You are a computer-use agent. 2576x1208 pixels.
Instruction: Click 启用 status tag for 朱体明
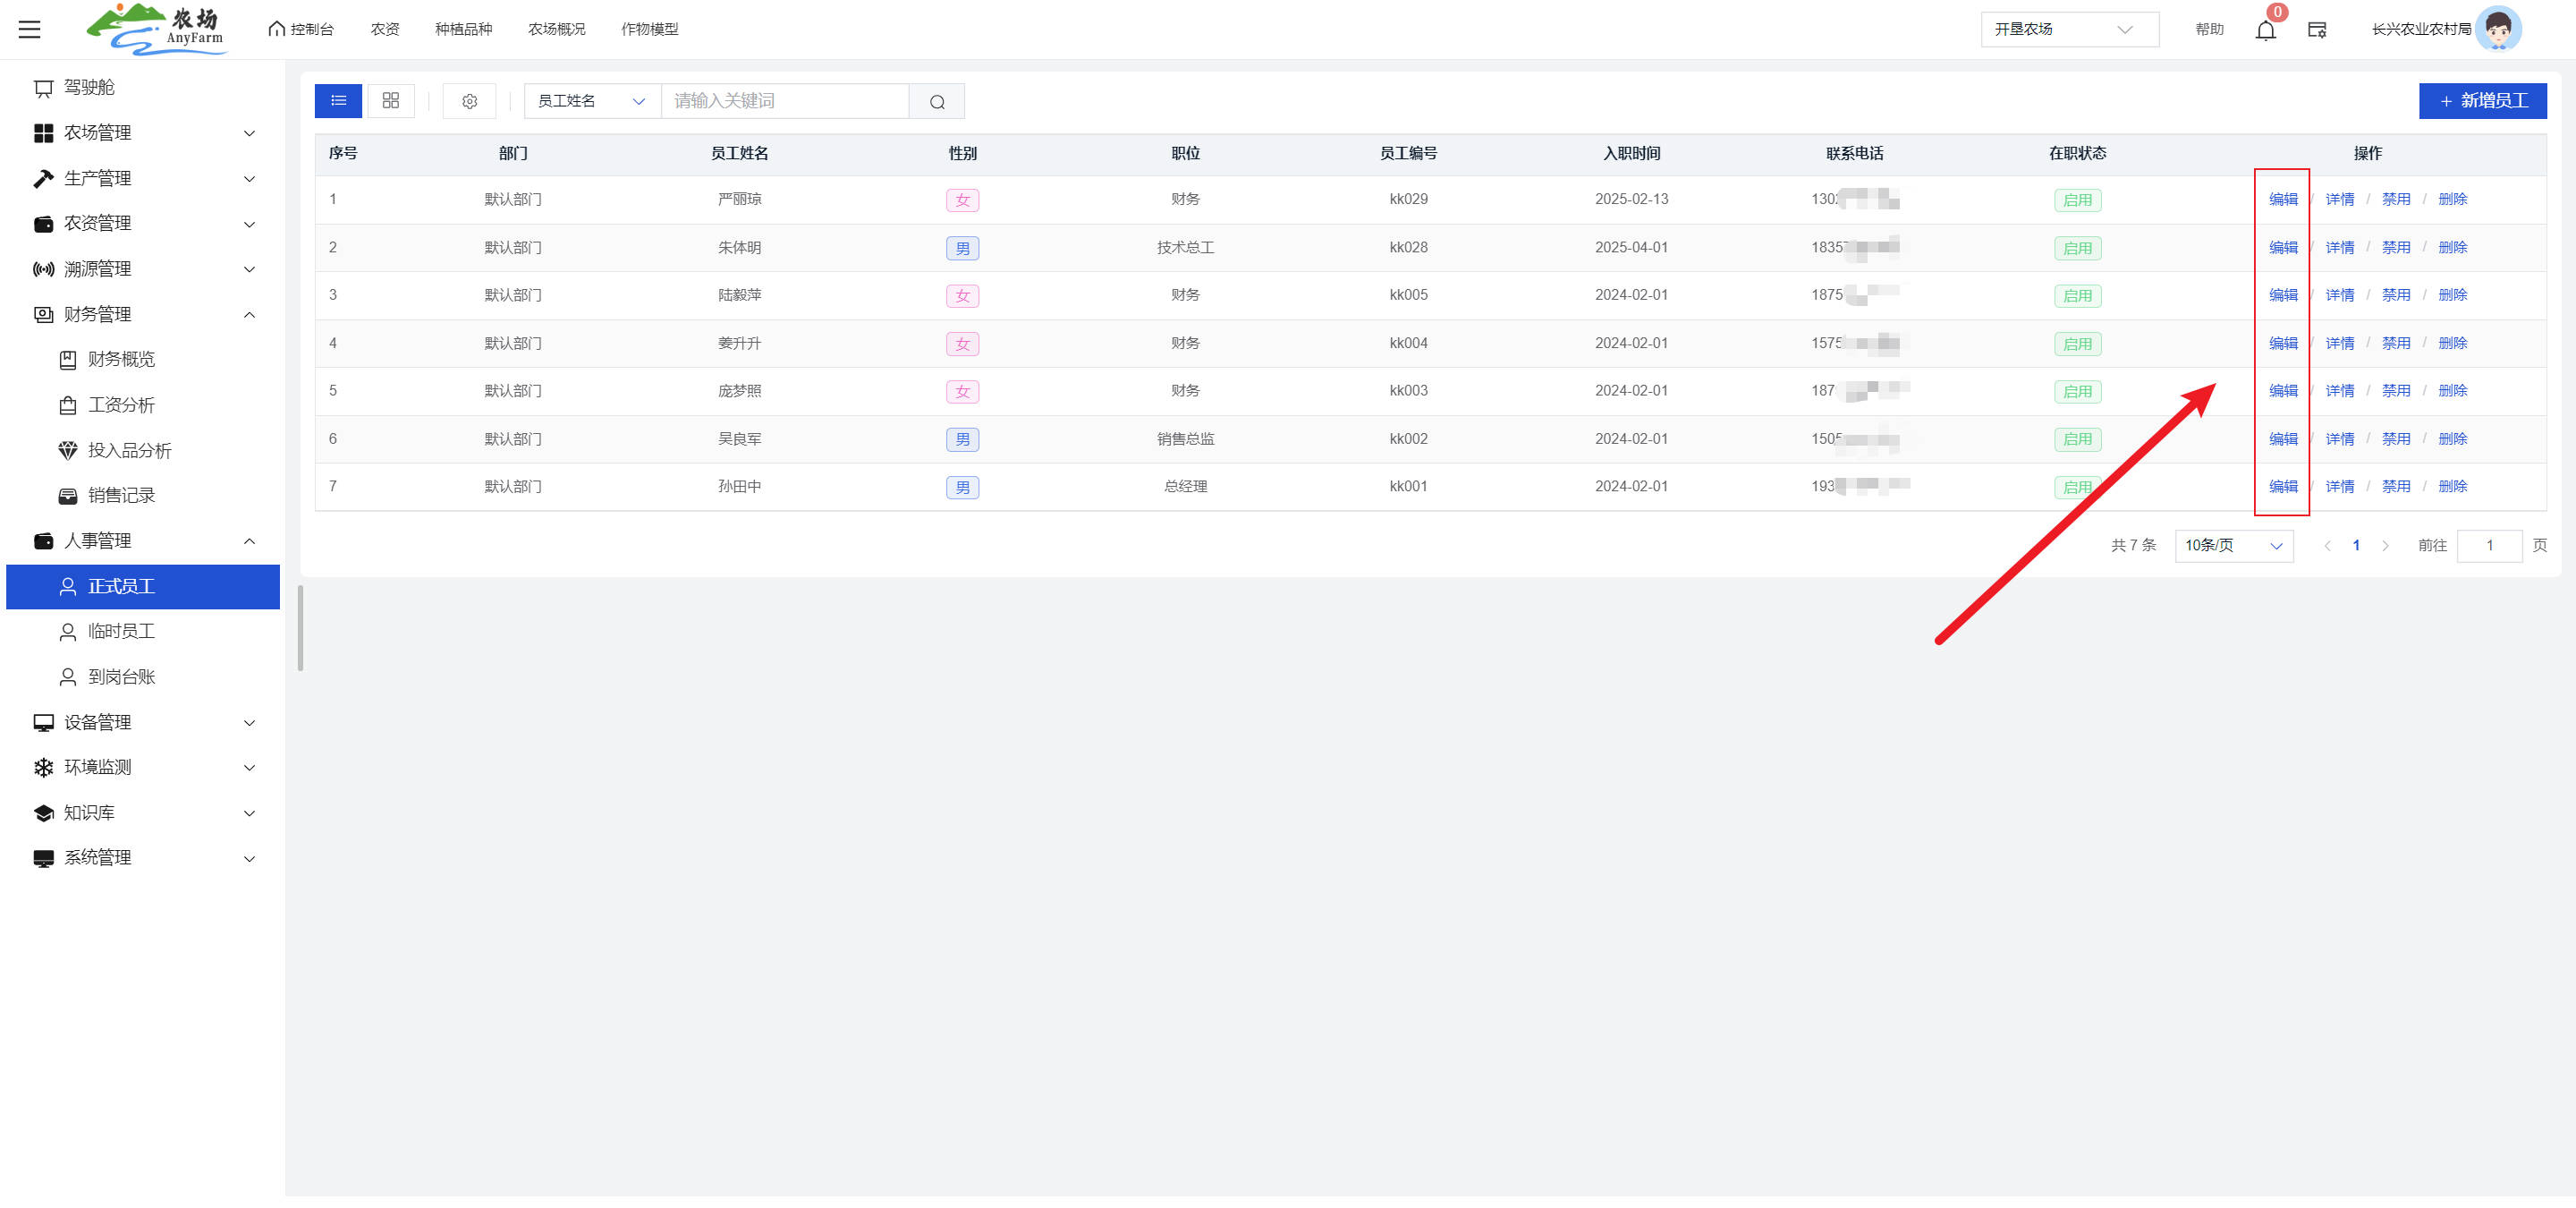click(2077, 248)
